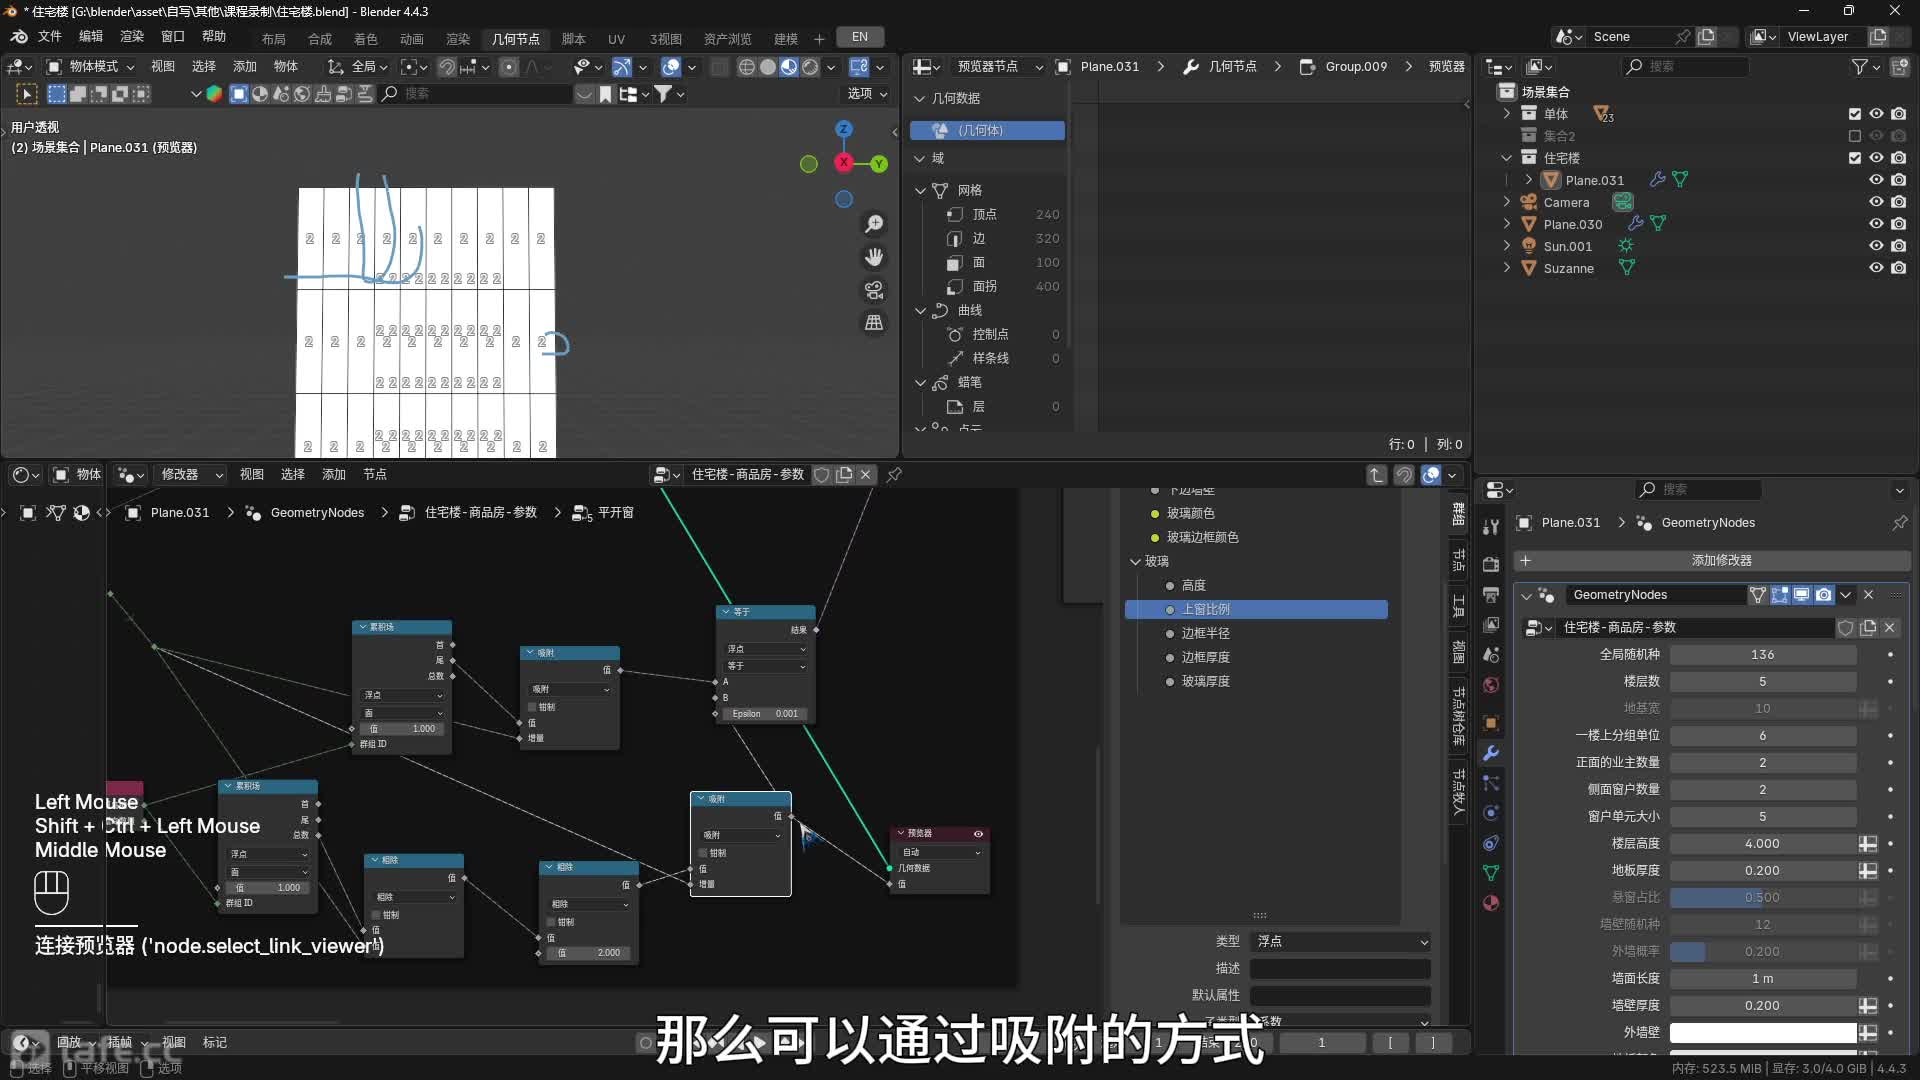This screenshot has height=1080, width=1920.
Task: Open the Render properties tab icon
Action: pyautogui.click(x=1491, y=563)
